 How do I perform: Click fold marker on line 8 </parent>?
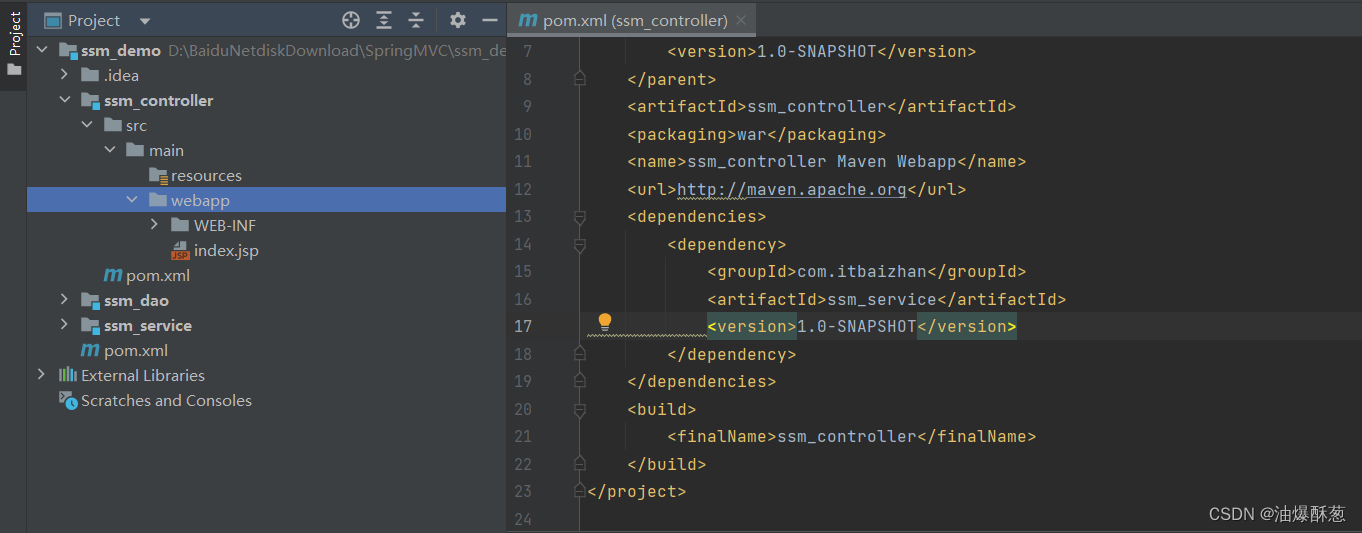pos(579,79)
